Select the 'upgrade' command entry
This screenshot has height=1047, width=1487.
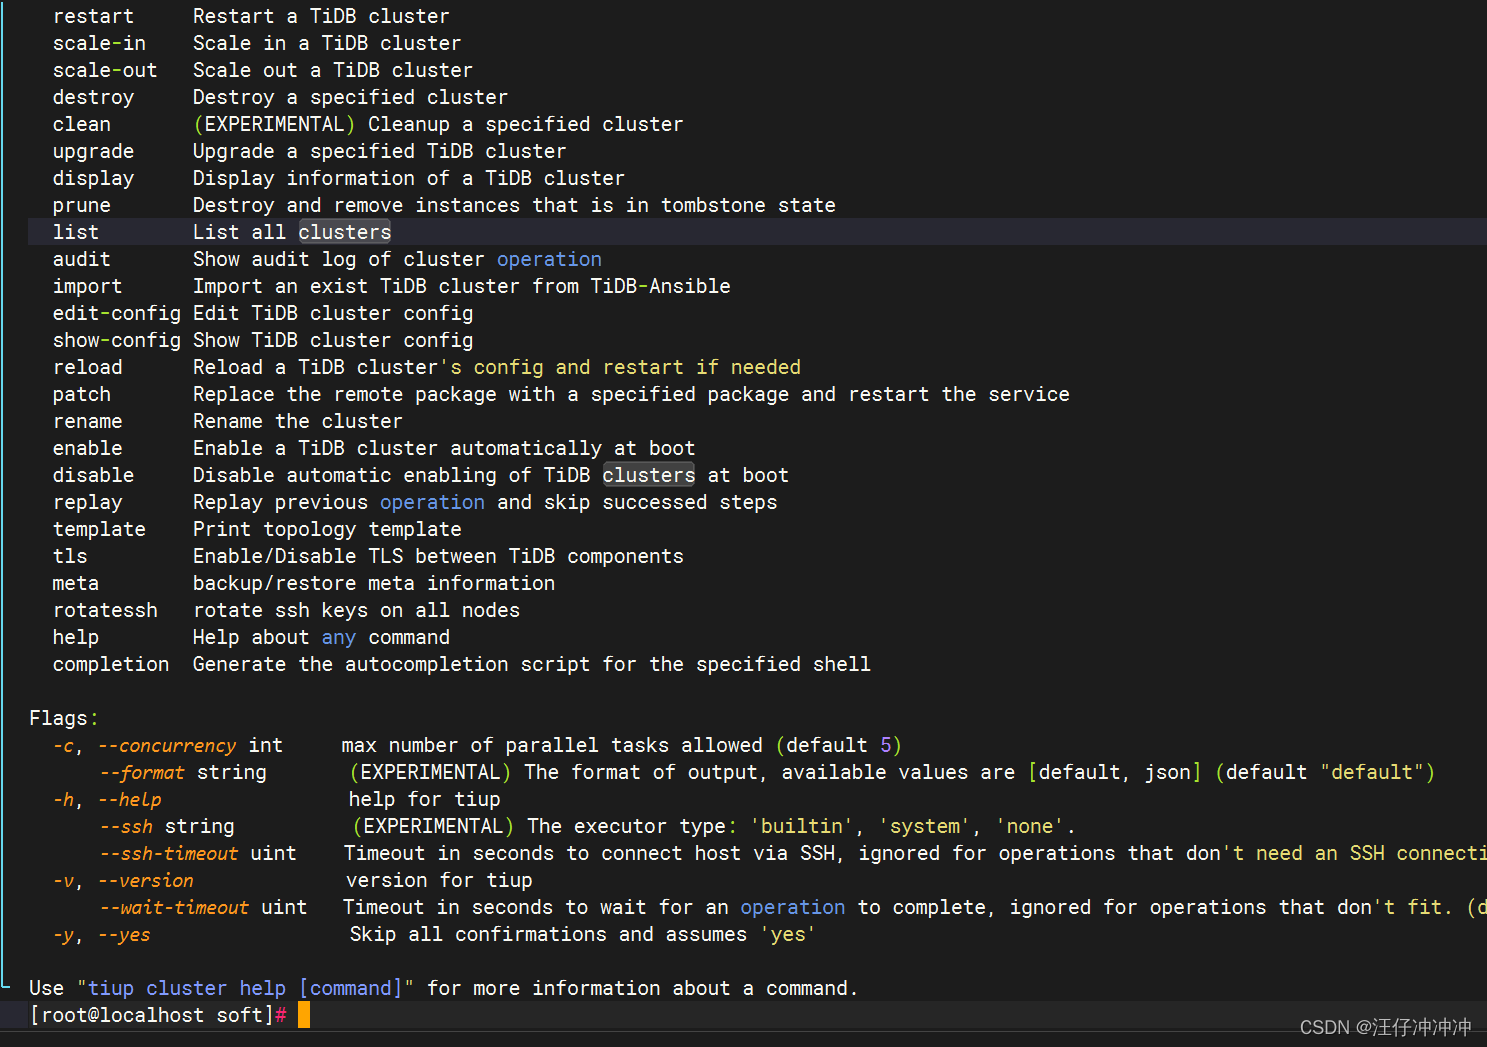pyautogui.click(x=93, y=151)
